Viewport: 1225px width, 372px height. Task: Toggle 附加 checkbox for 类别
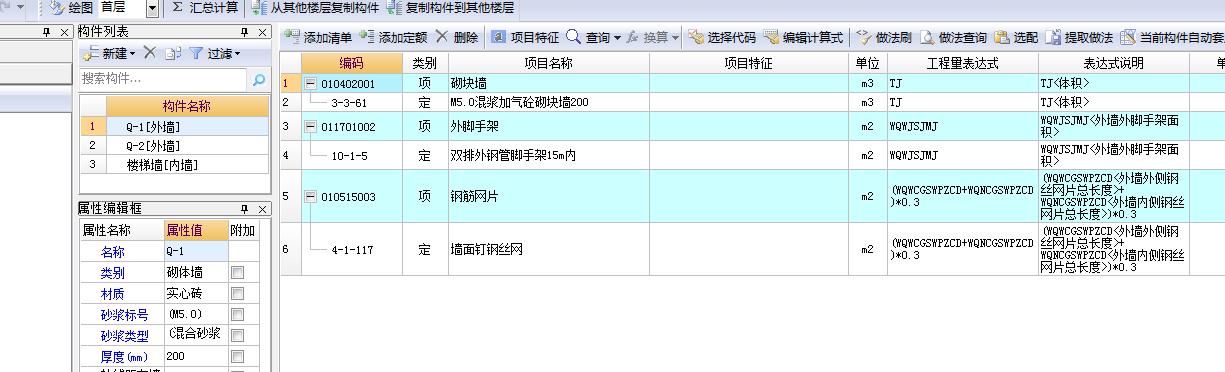click(x=237, y=272)
